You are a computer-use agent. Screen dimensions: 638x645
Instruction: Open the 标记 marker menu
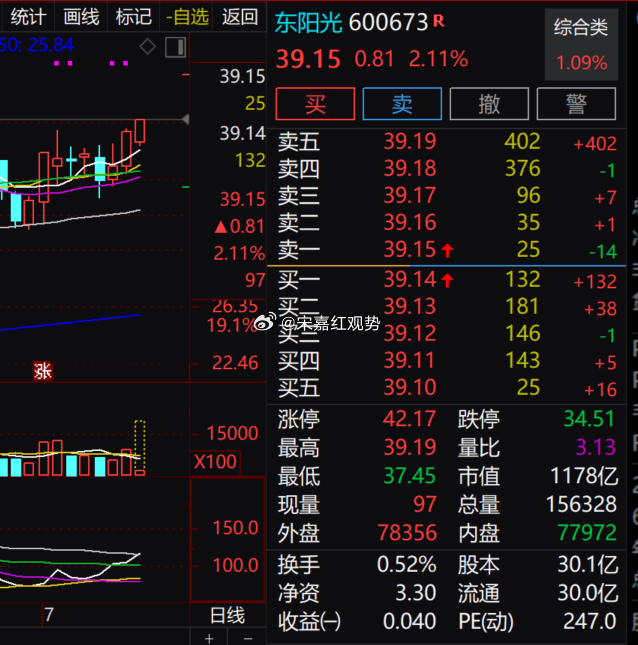tap(133, 17)
